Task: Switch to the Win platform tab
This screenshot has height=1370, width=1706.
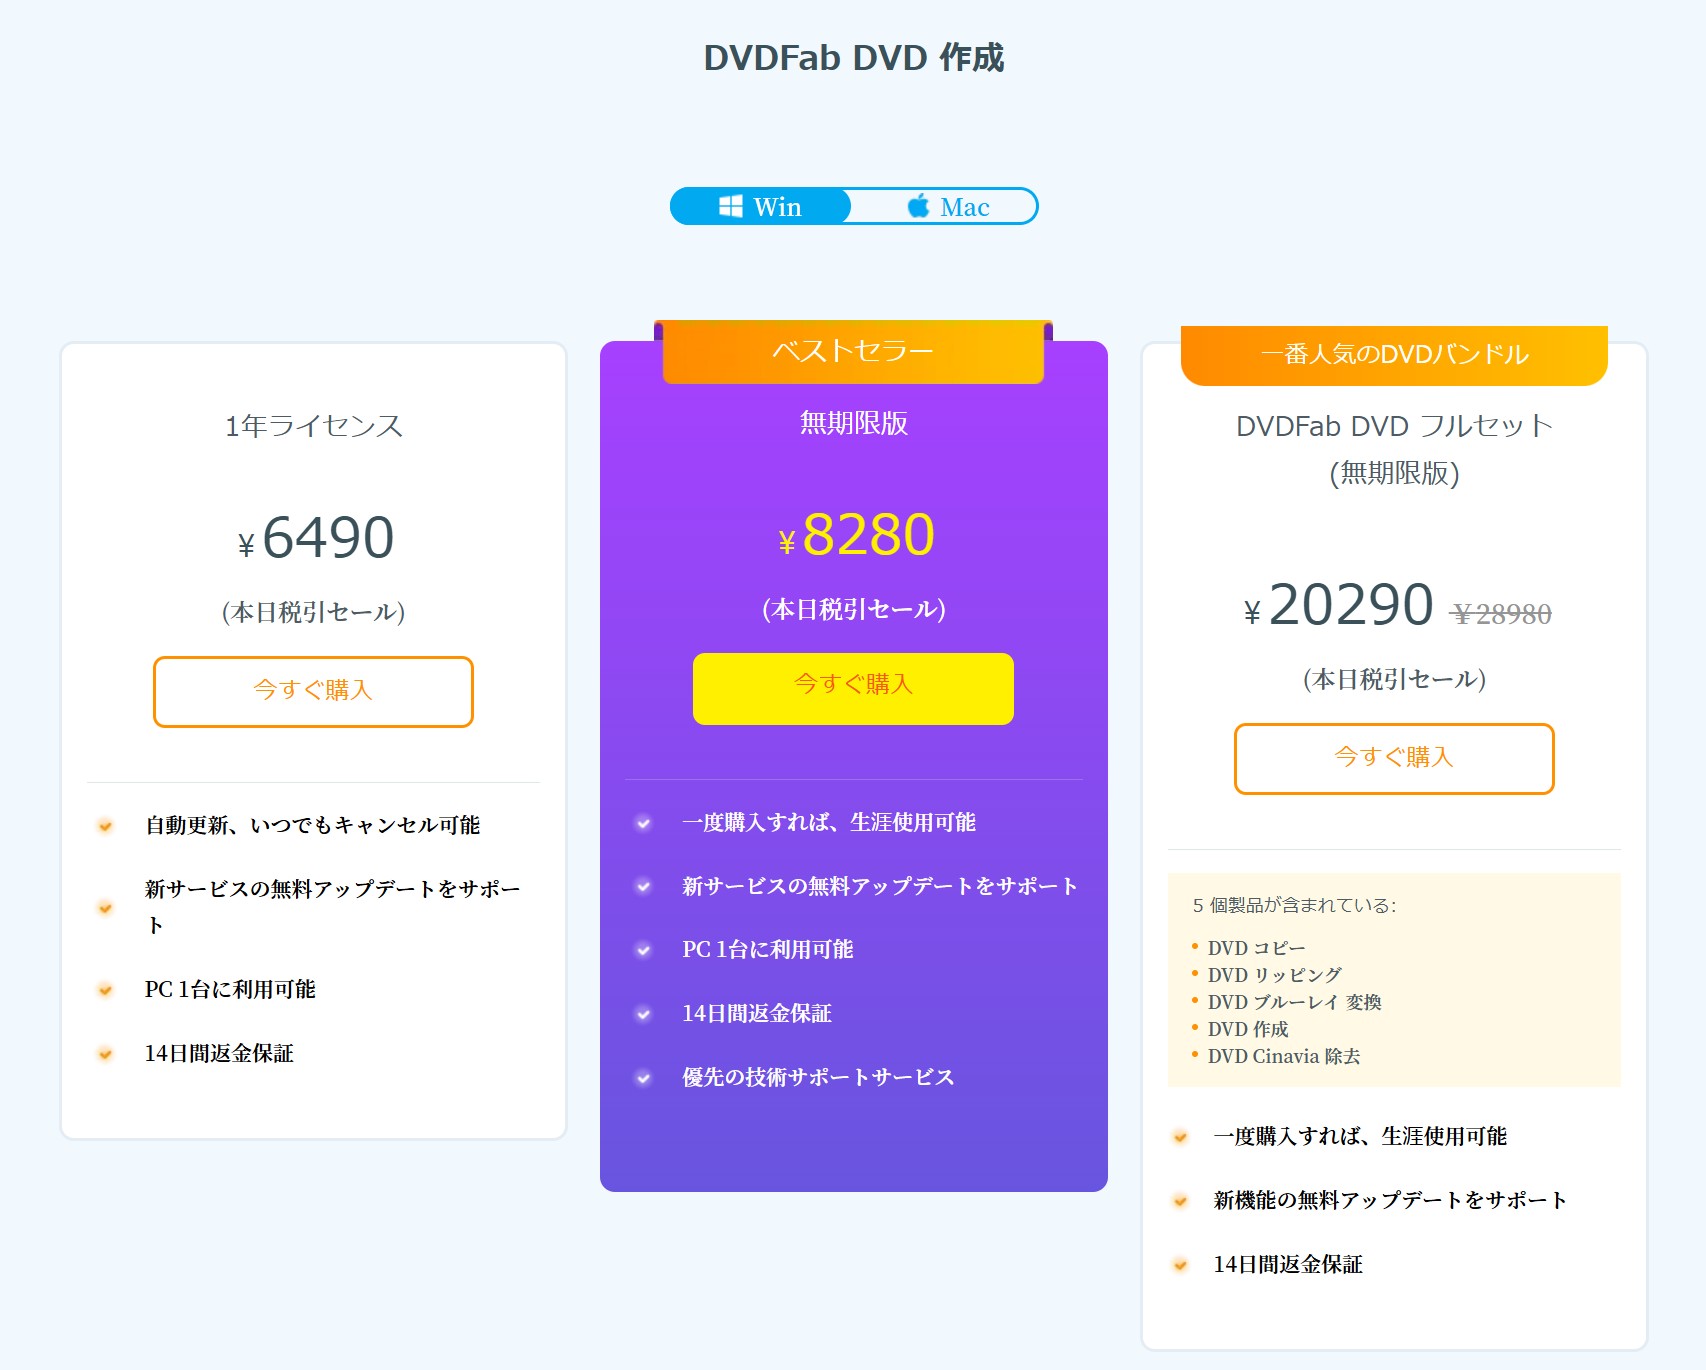Action: [760, 207]
